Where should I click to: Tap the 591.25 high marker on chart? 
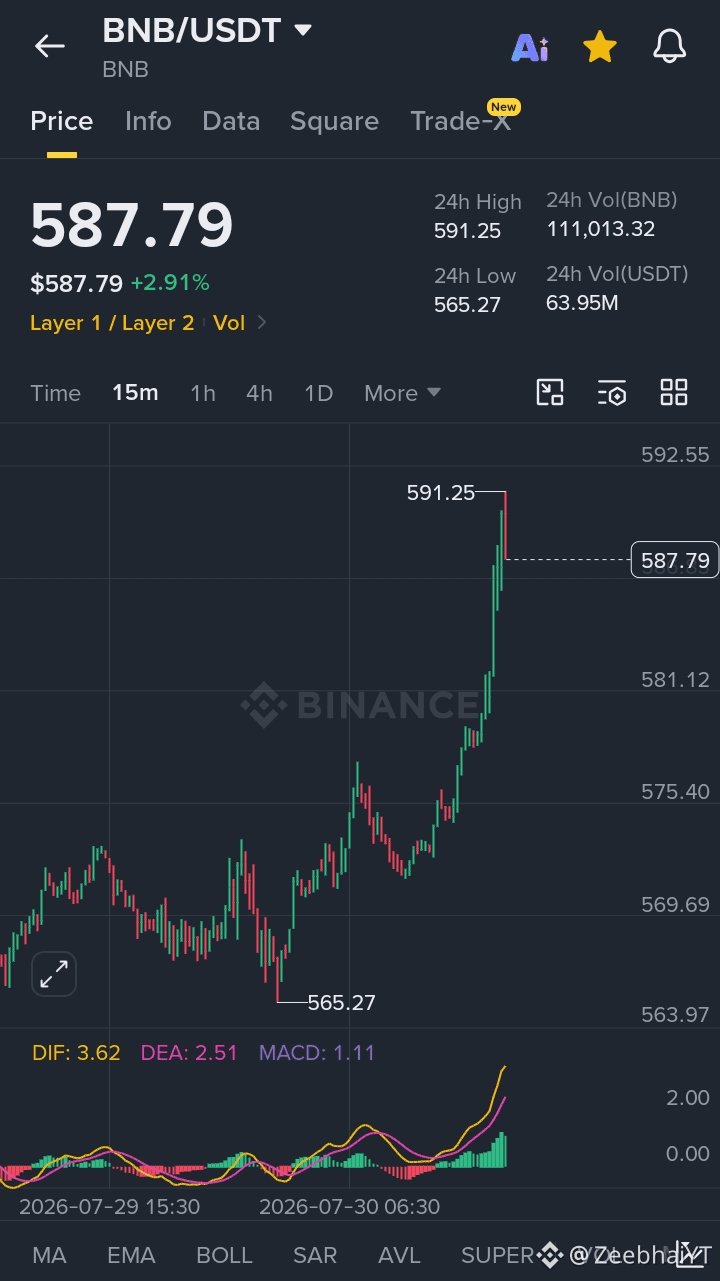[x=441, y=492]
